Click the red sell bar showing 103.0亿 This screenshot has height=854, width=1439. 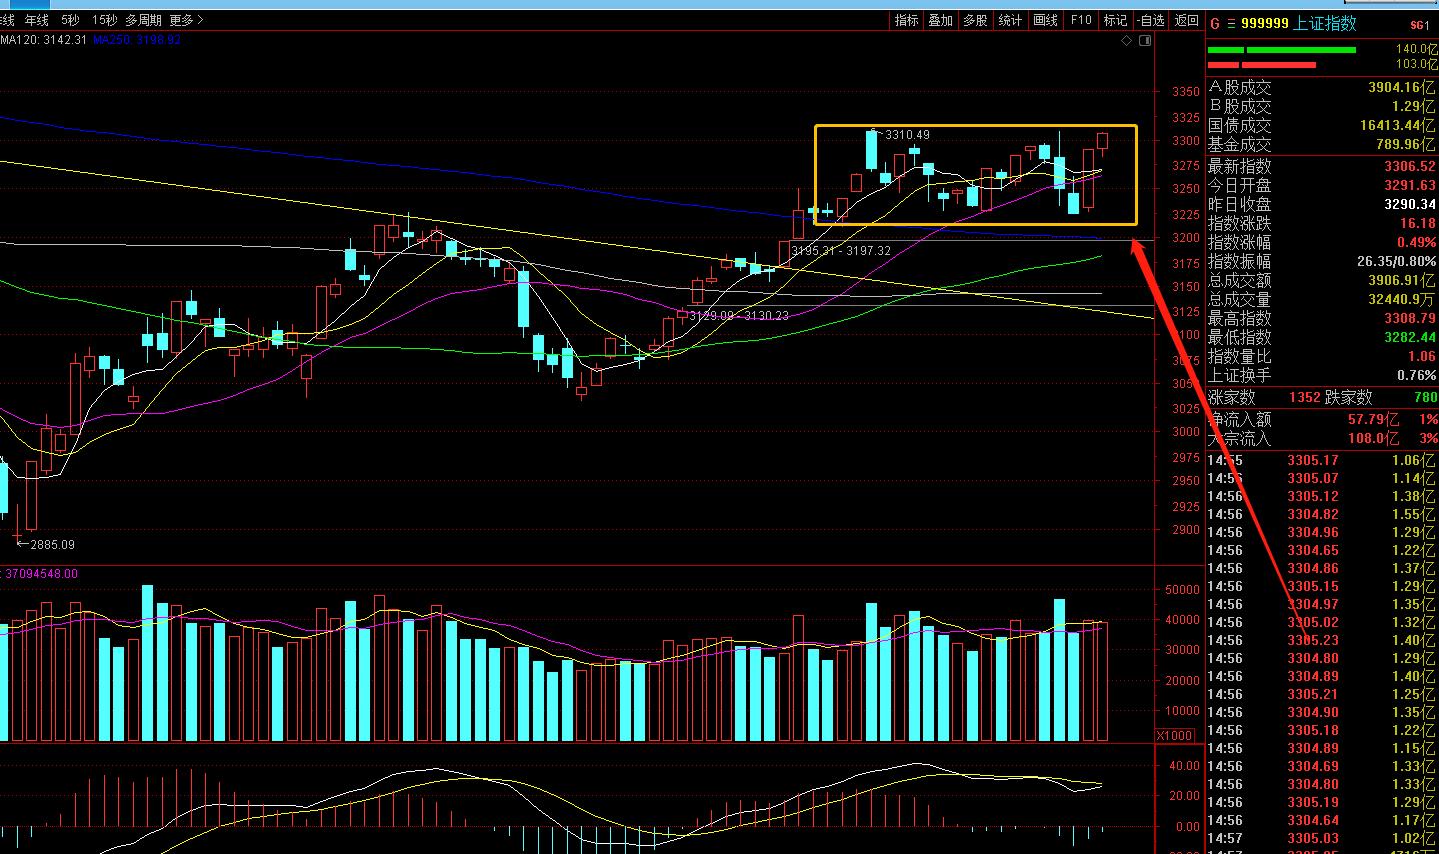pyautogui.click(x=1262, y=66)
